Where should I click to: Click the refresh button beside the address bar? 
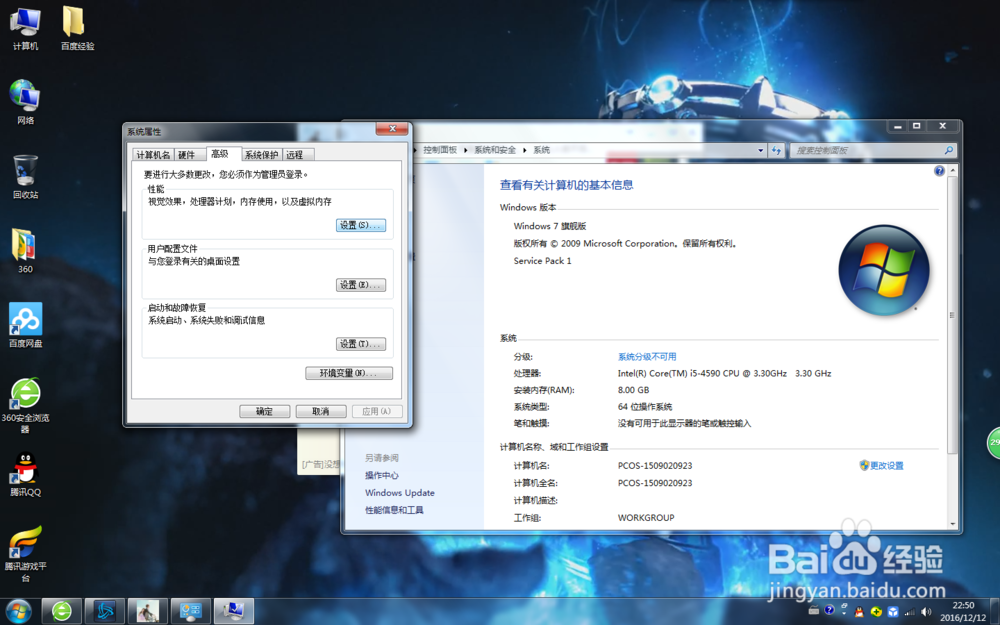click(776, 151)
